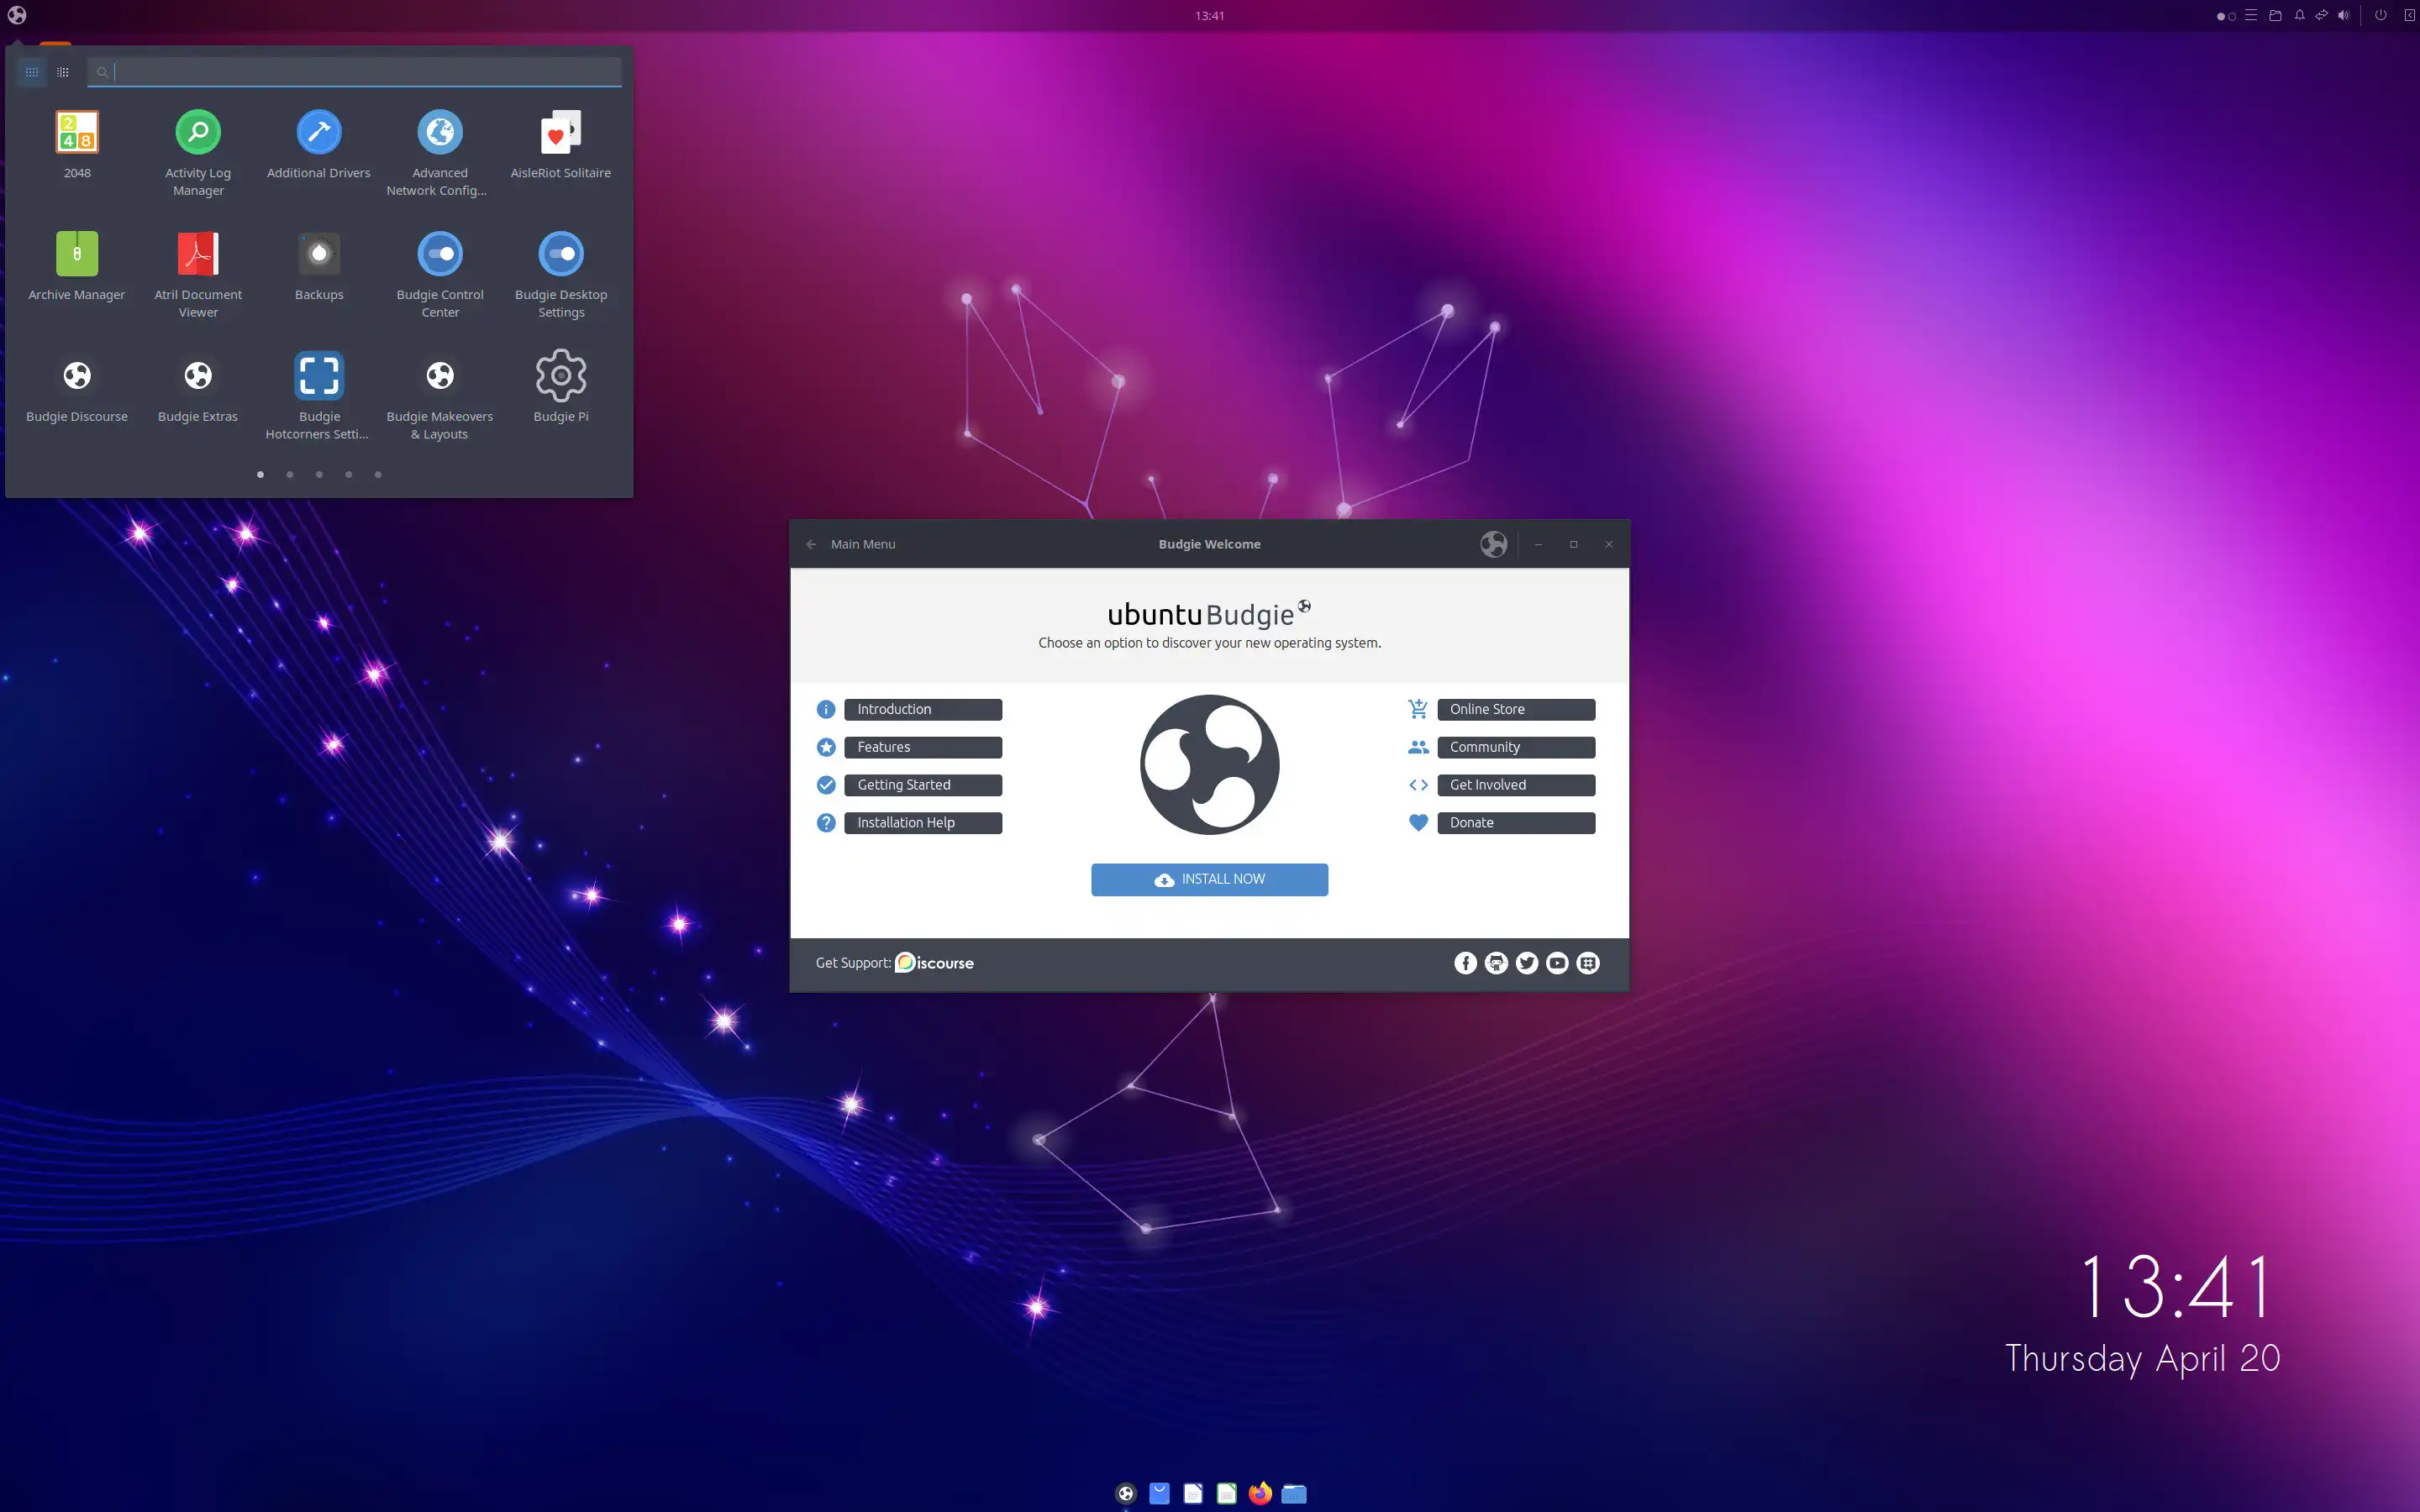Open the Getting Started section
This screenshot has height=1512, width=2420.
click(x=922, y=785)
